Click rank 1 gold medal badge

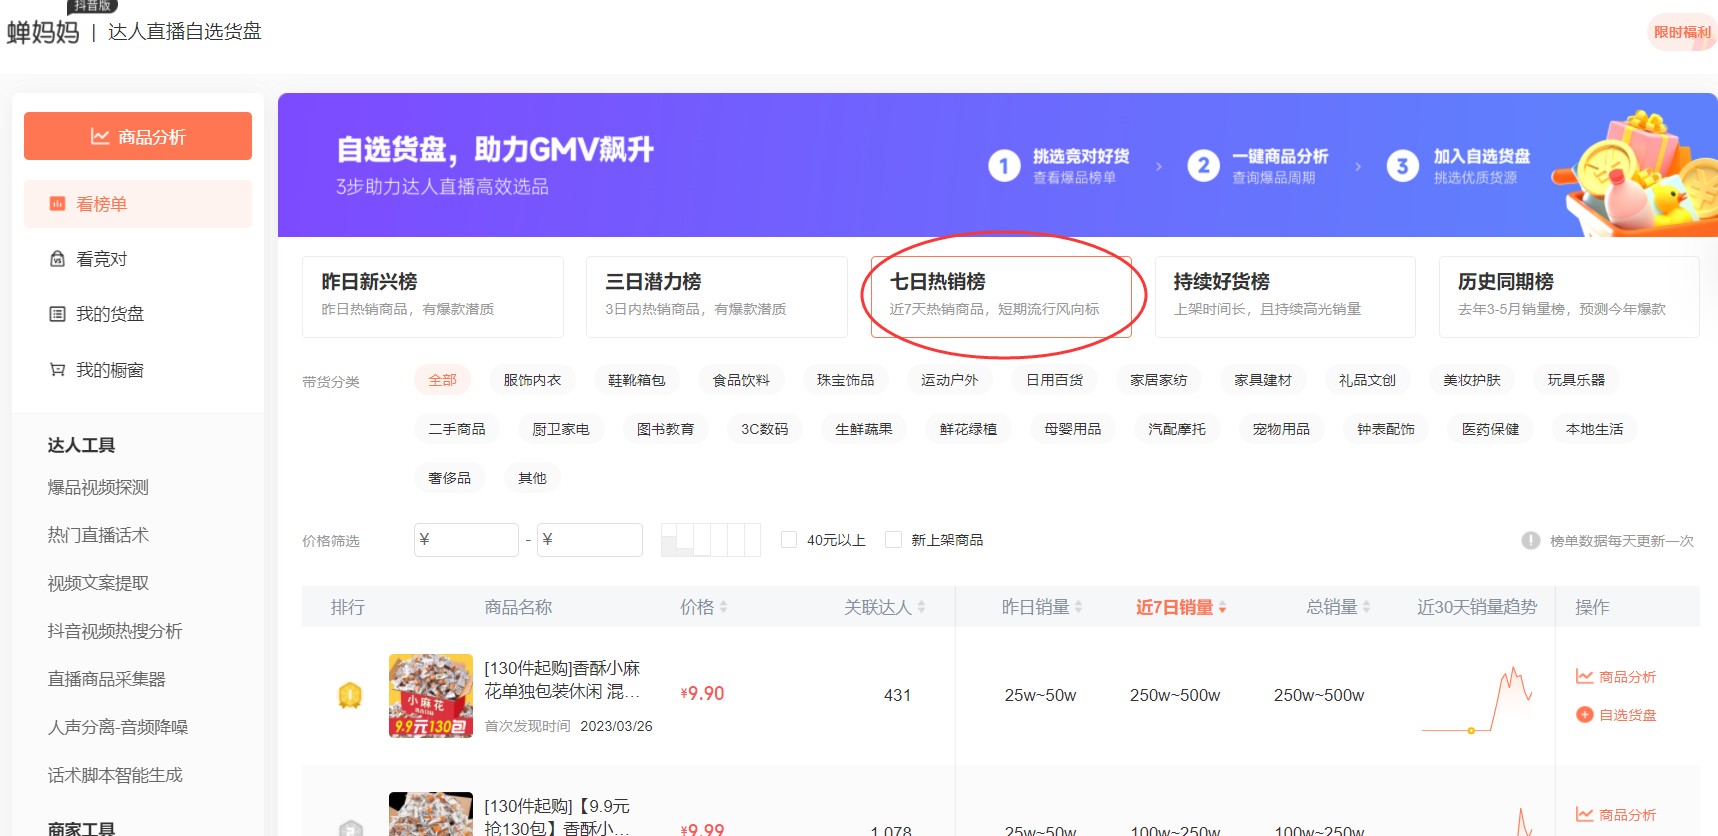tap(350, 695)
